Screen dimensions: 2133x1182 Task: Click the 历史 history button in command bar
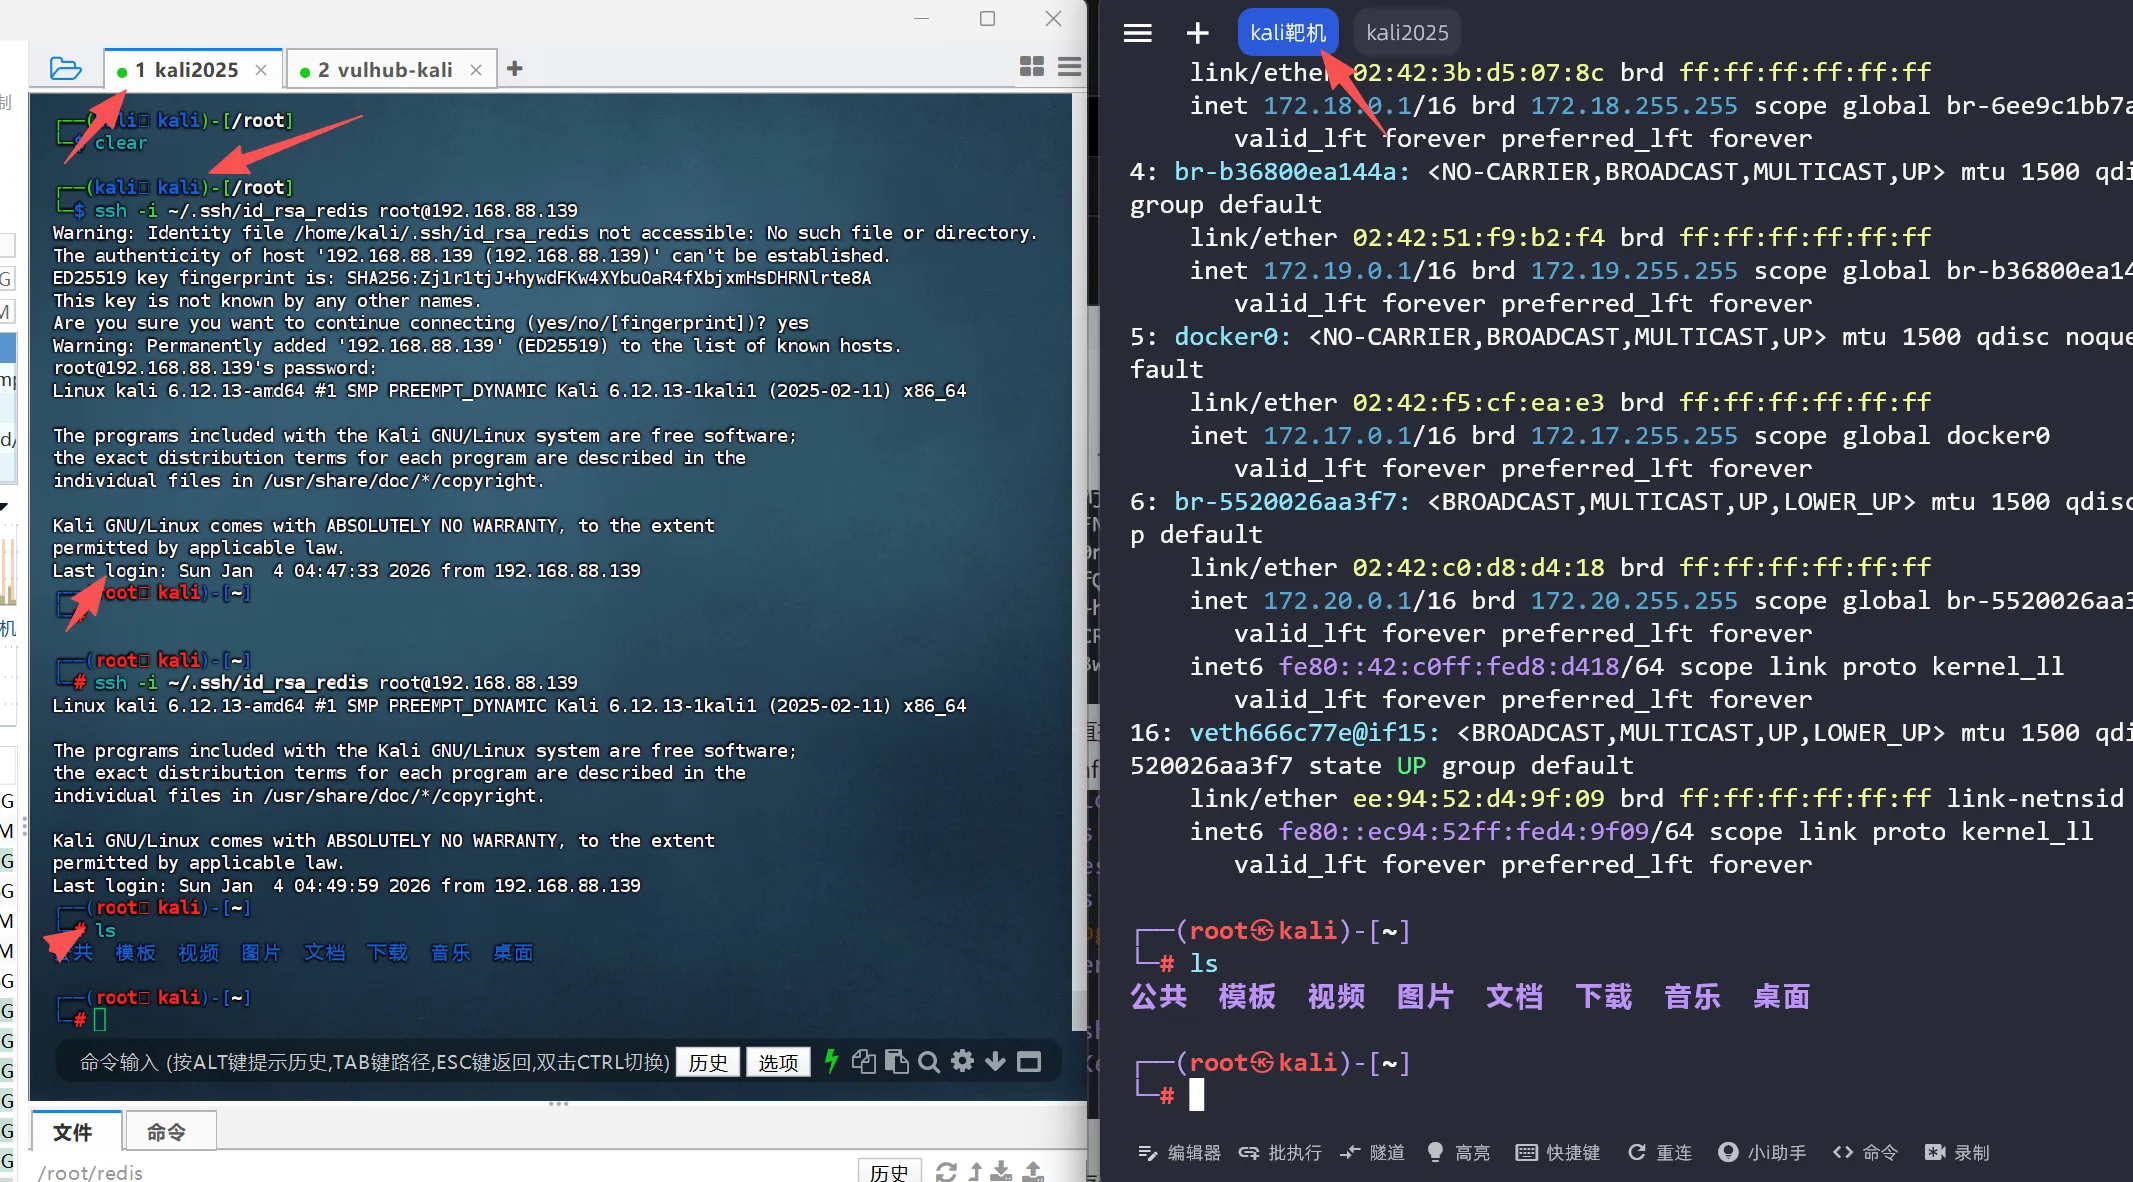[x=708, y=1062]
